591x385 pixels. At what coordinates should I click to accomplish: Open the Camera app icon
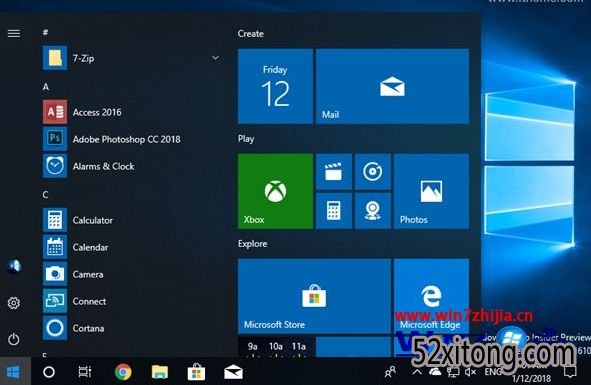[55, 274]
